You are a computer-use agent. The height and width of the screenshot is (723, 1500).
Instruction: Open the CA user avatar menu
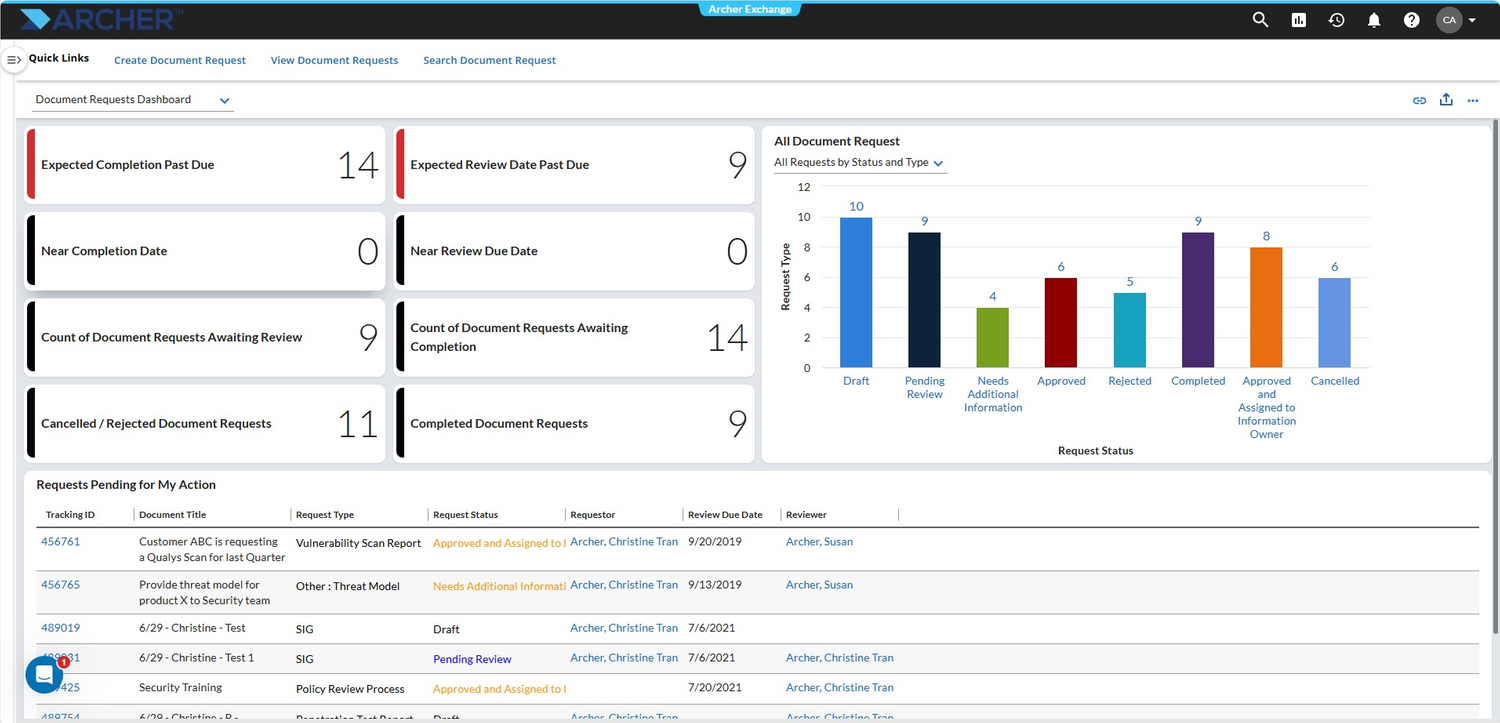(x=1449, y=19)
